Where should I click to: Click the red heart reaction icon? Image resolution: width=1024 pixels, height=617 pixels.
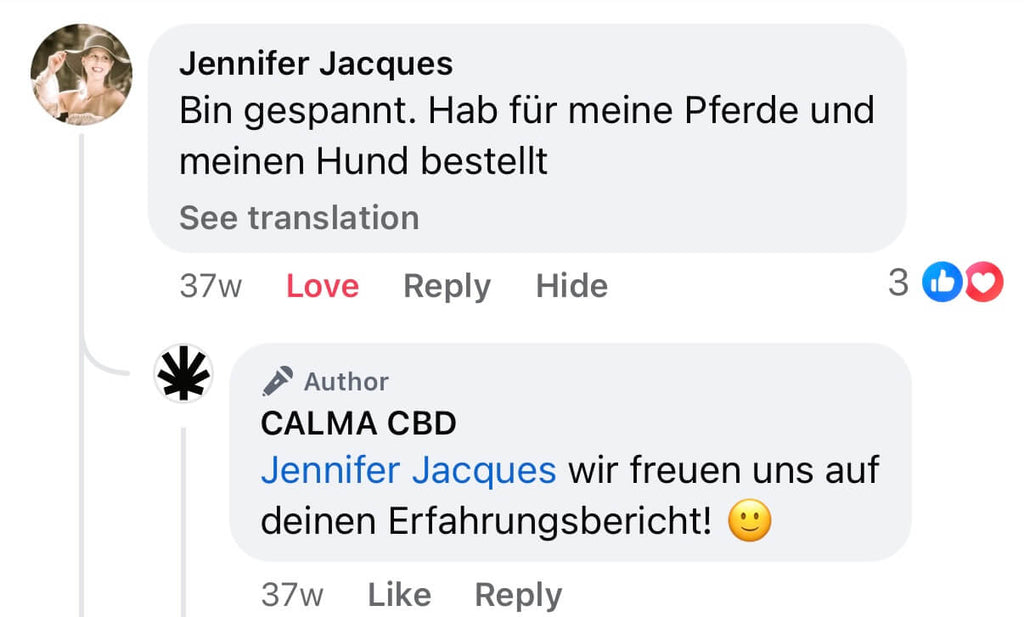tap(983, 285)
